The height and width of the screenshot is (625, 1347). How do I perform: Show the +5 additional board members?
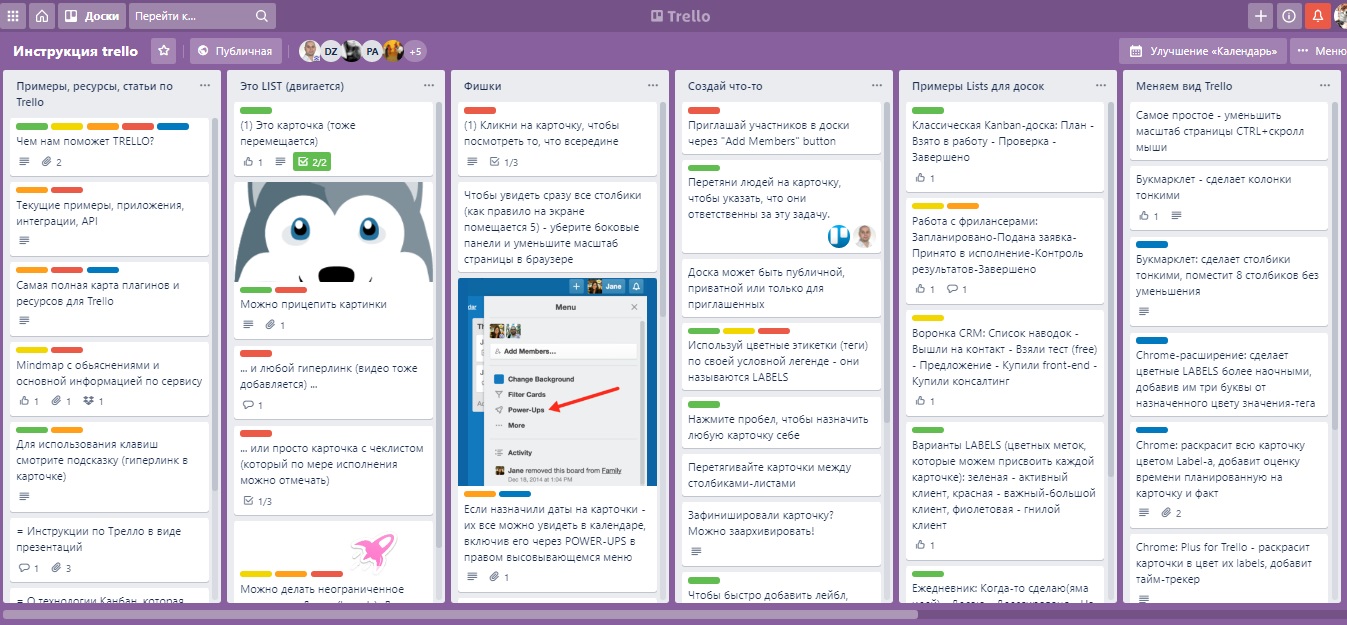coord(415,51)
